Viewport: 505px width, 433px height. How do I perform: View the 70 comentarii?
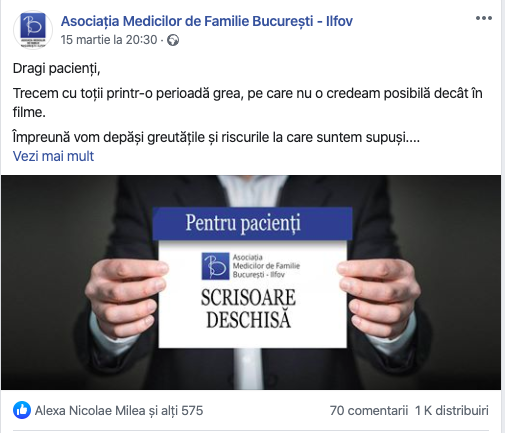coord(369,410)
